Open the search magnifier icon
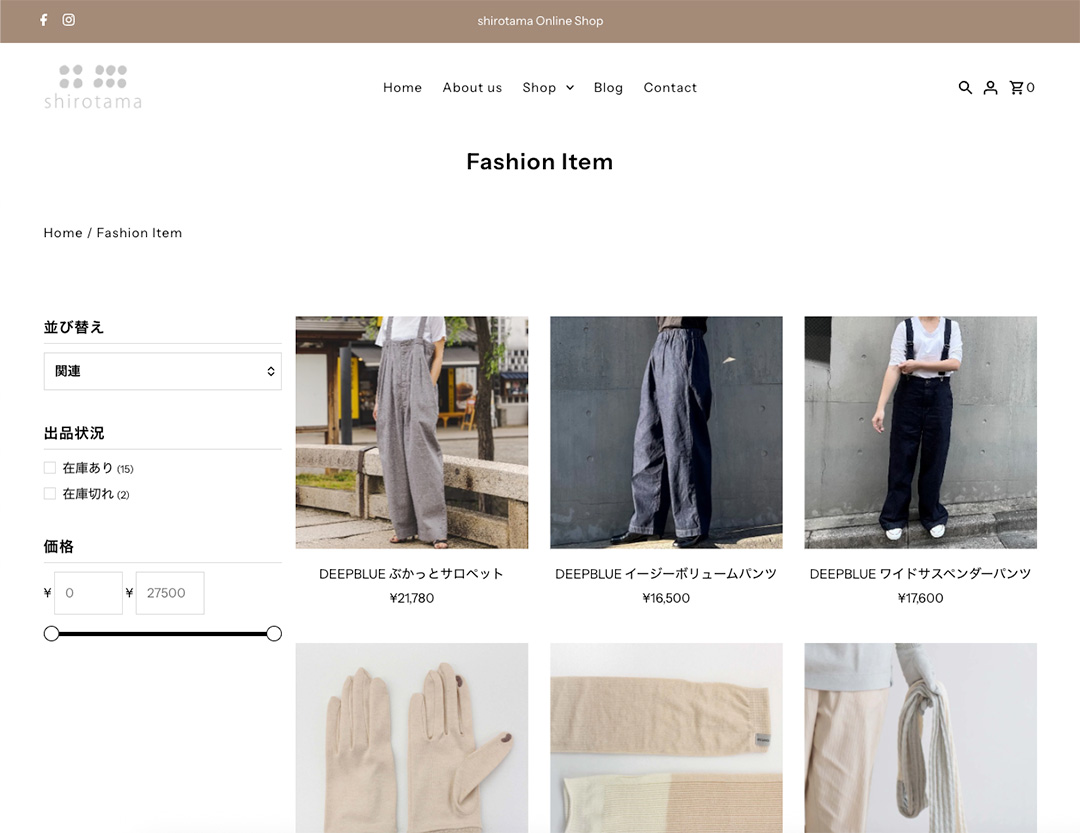Viewport: 1080px width, 833px height. [965, 88]
